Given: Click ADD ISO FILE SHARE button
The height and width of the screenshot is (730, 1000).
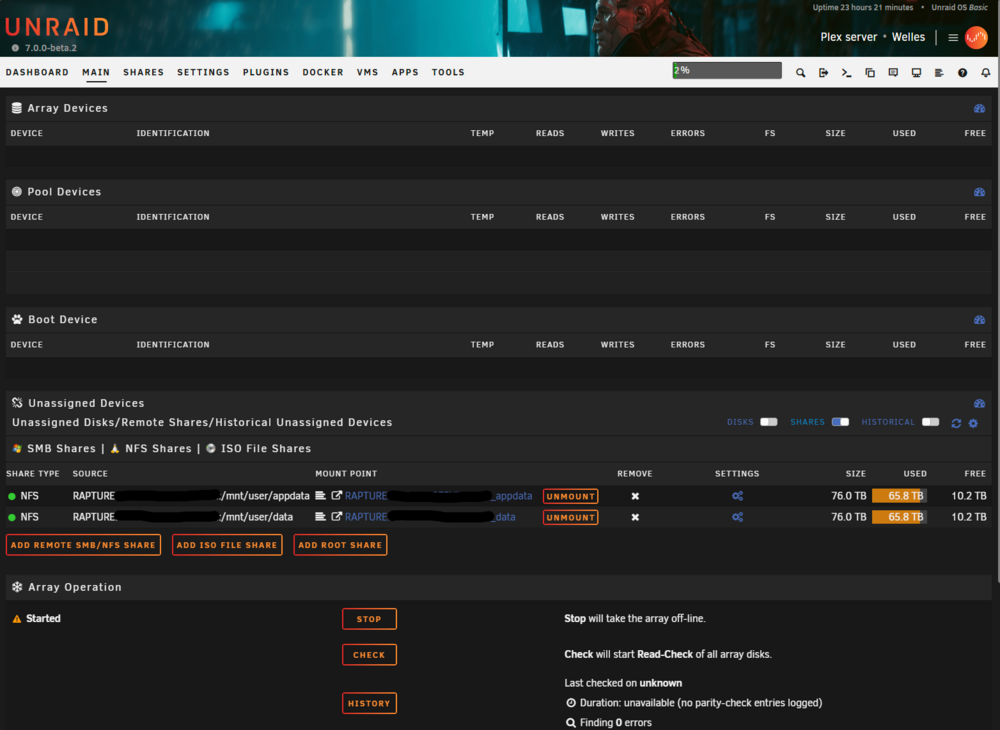Looking at the screenshot, I should point(227,545).
